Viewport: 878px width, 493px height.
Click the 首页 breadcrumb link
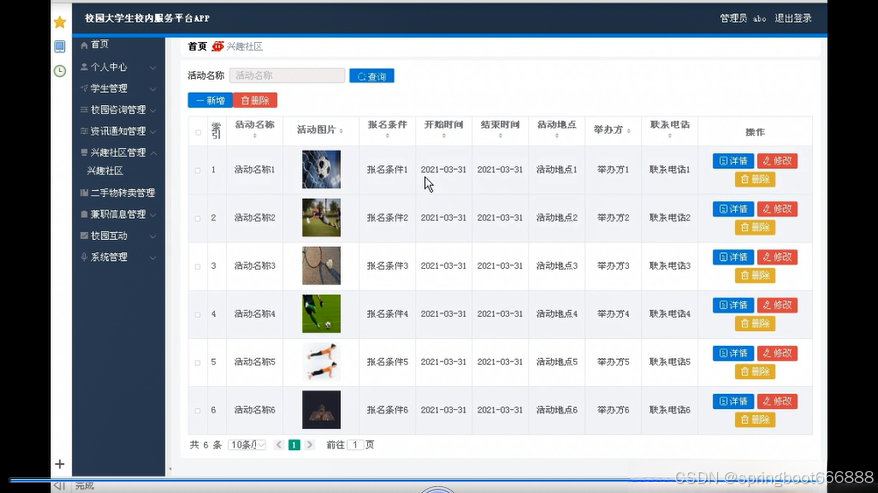pyautogui.click(x=197, y=46)
